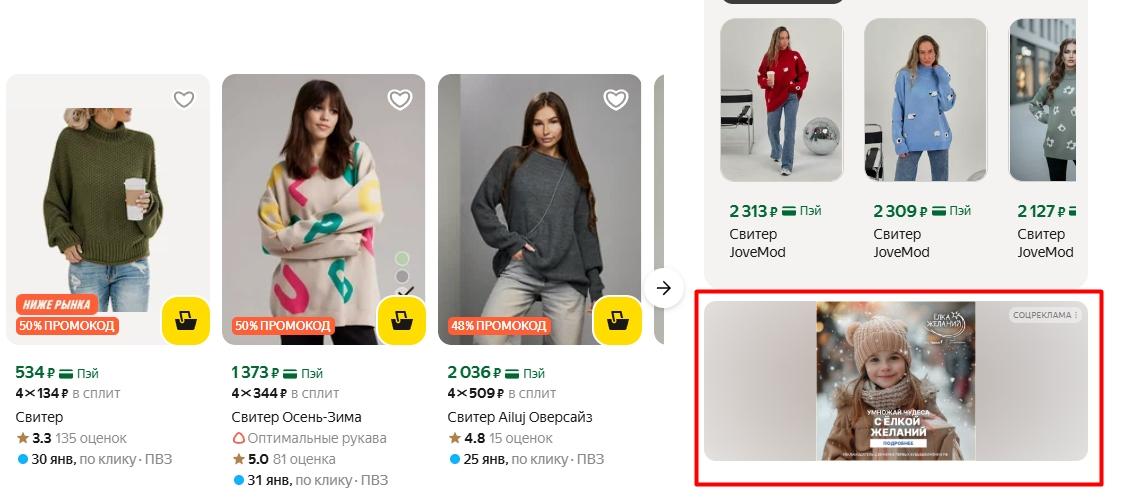Select the light green color swatch
The height and width of the screenshot is (502, 1121).
tap(402, 259)
